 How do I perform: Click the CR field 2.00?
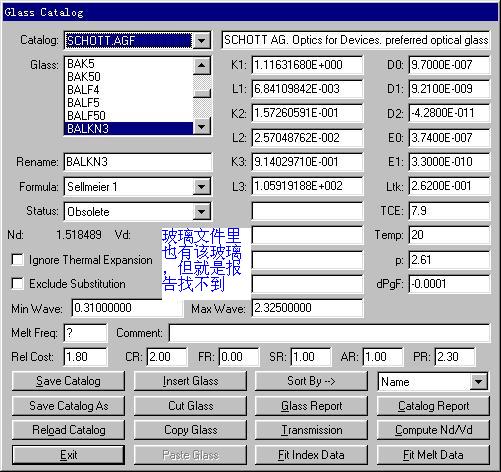pos(167,357)
